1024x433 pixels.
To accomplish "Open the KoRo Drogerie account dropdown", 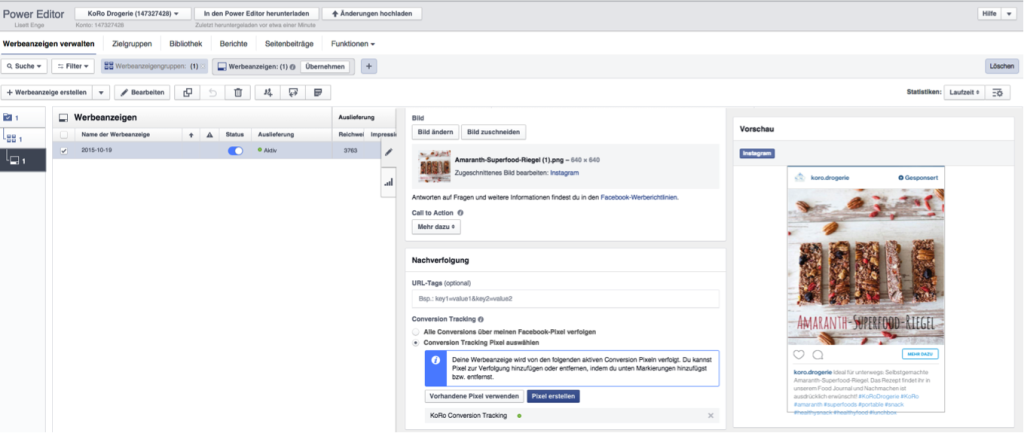I will 133,13.
